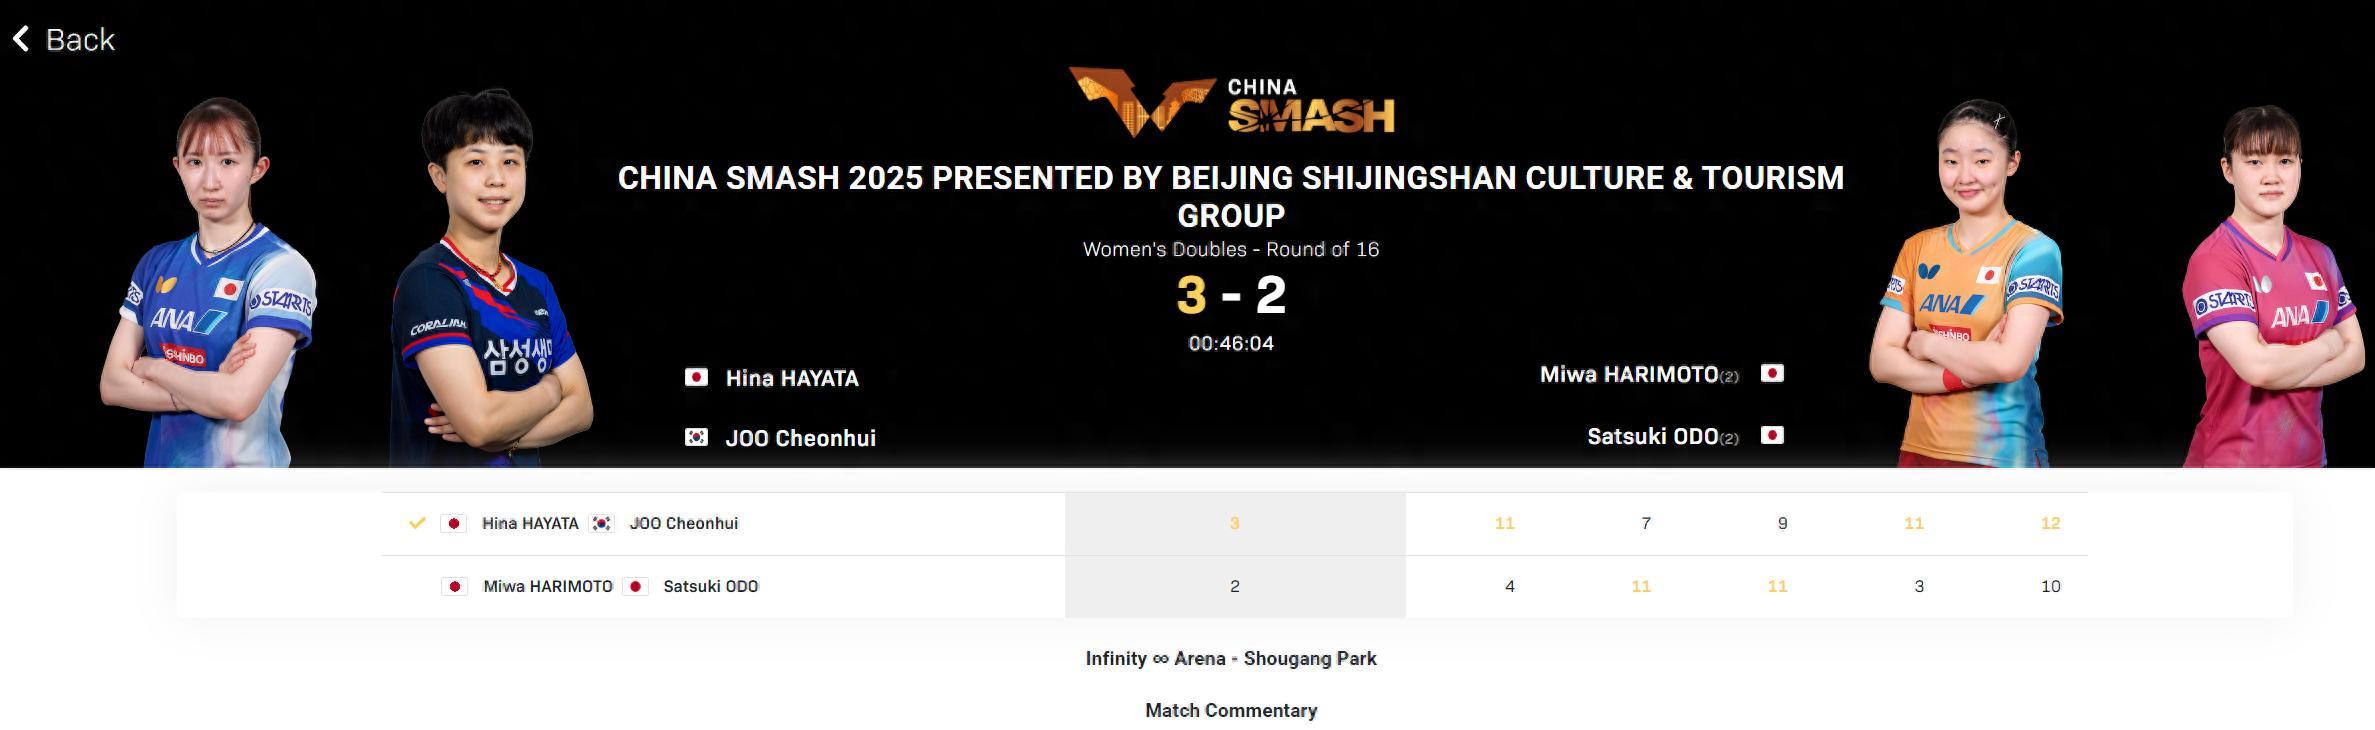2375x730 pixels.
Task: Click the China Smash logo
Action: [x=1231, y=102]
